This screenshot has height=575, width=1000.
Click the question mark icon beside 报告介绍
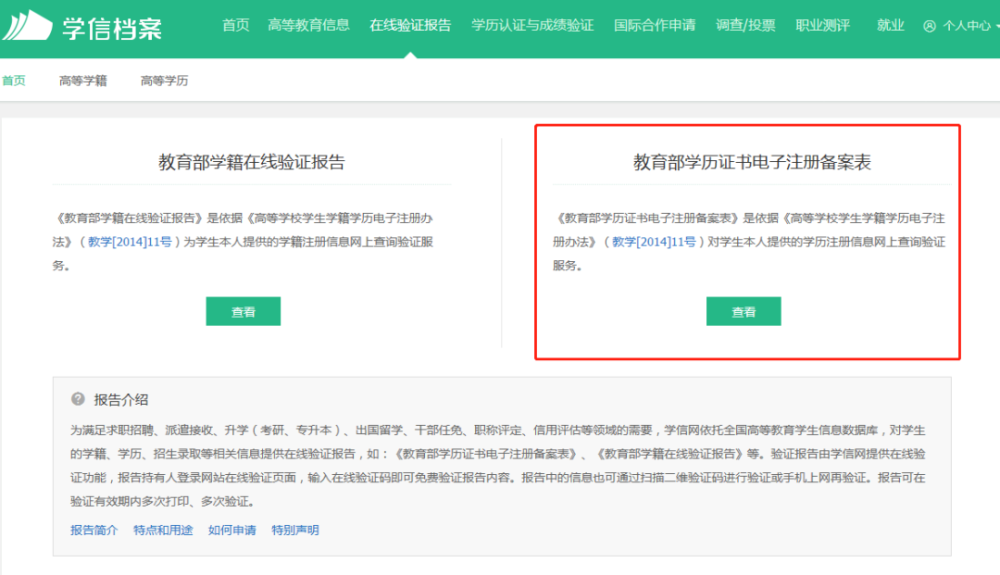click(x=78, y=399)
